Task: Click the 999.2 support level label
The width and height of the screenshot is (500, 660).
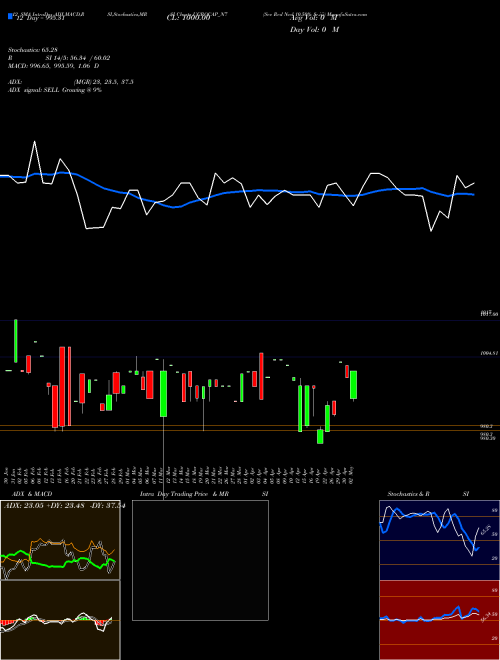Action: point(487,426)
